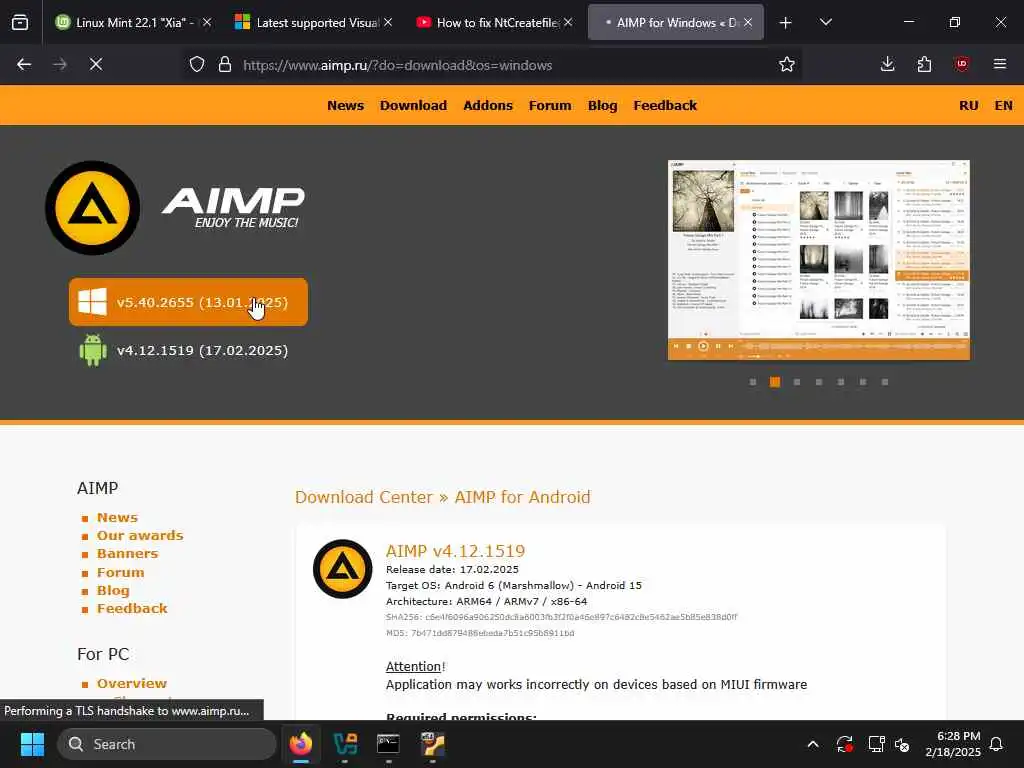Open Overview link under For PC
This screenshot has height=768, width=1024.
132,684
